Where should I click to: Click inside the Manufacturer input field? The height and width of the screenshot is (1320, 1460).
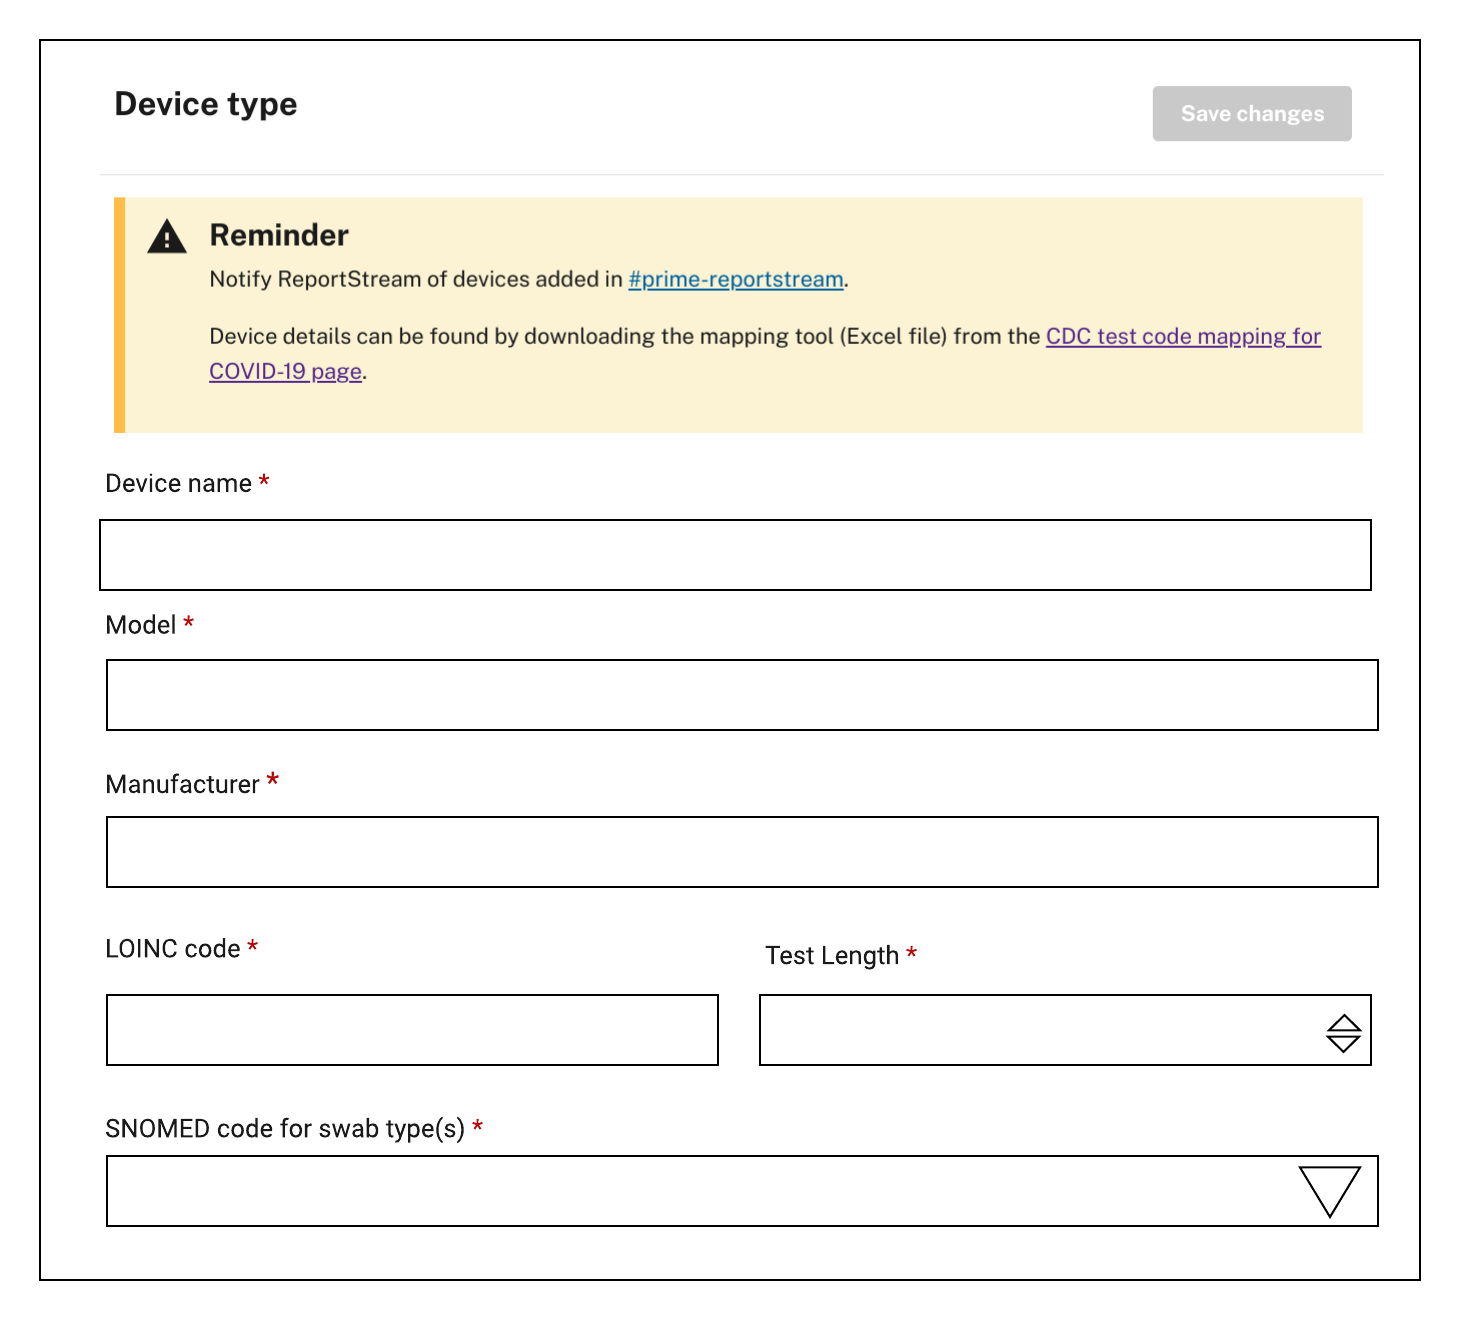pos(740,852)
